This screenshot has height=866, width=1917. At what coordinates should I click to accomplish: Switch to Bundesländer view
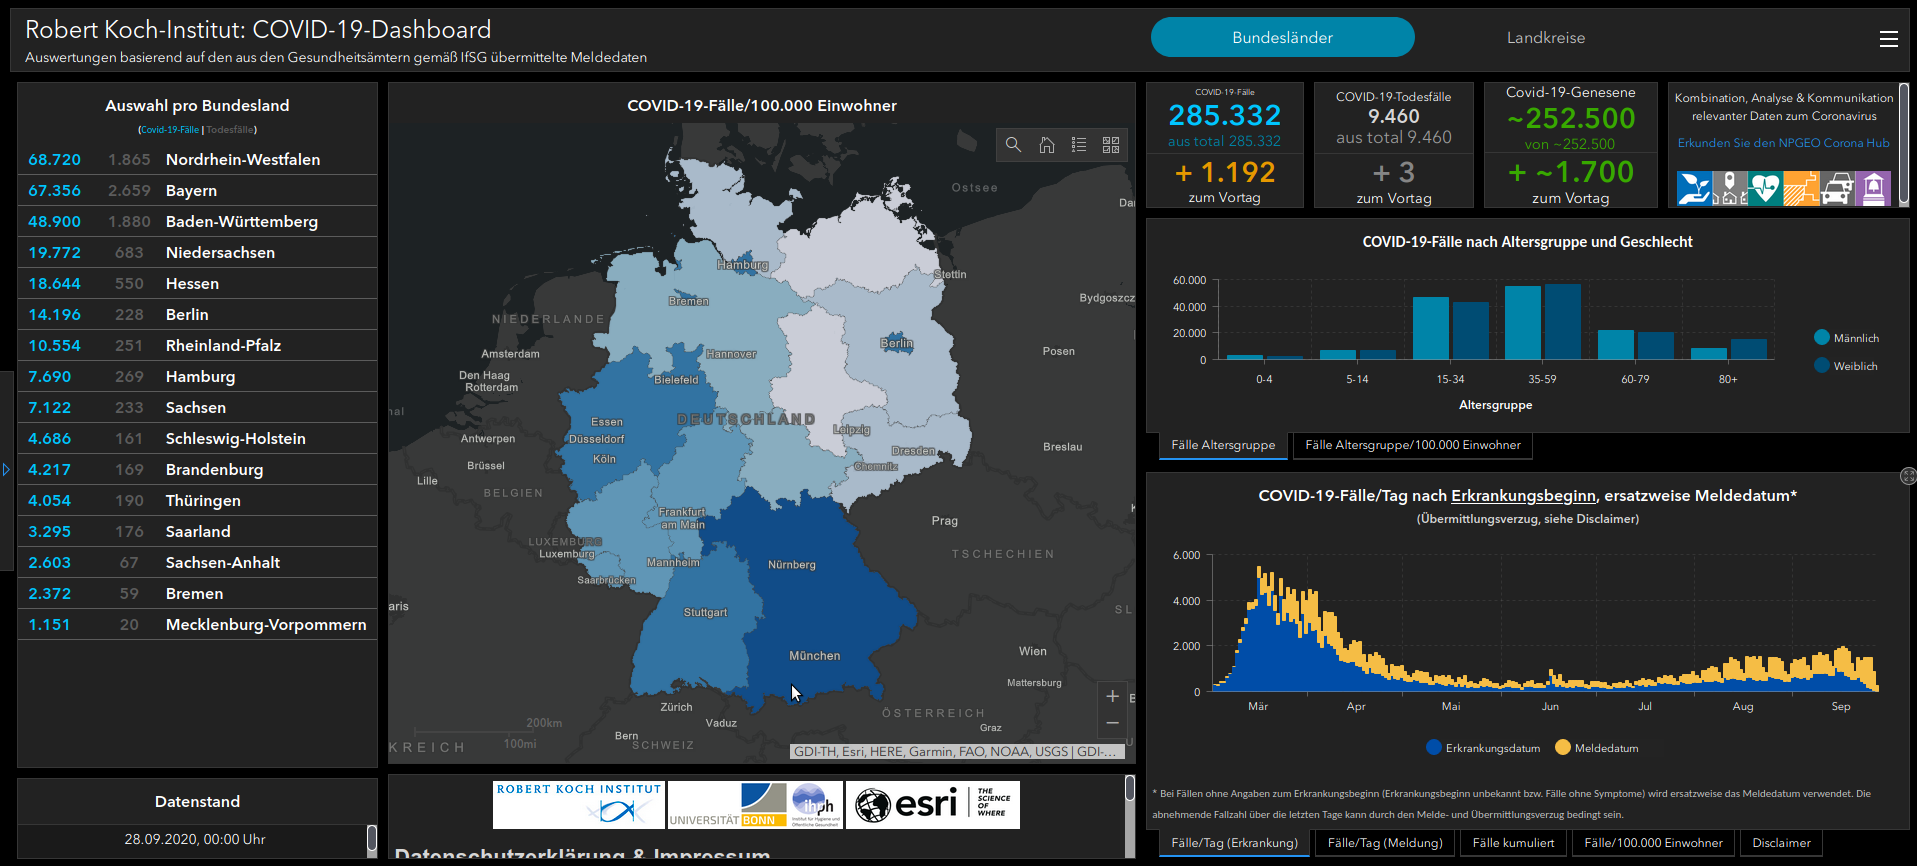(x=1282, y=38)
